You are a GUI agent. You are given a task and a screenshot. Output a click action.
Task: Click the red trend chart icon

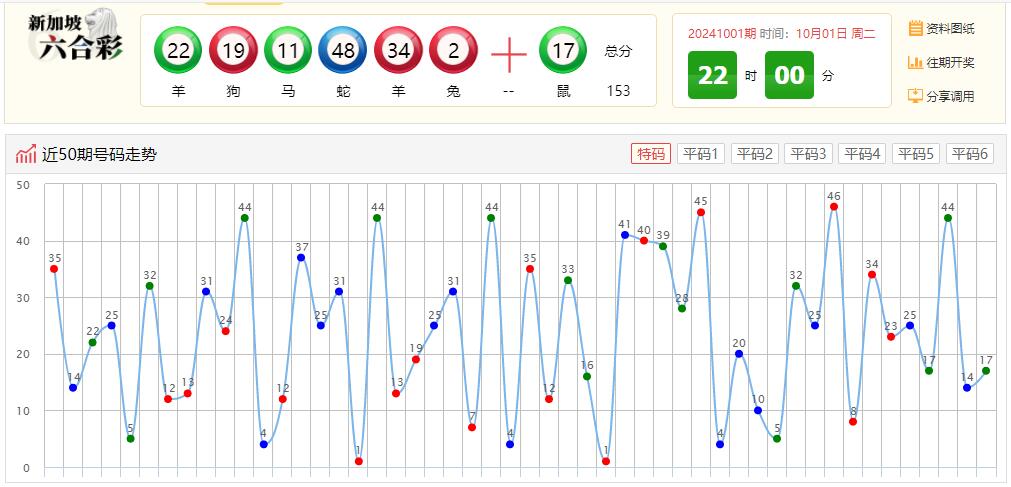click(26, 154)
